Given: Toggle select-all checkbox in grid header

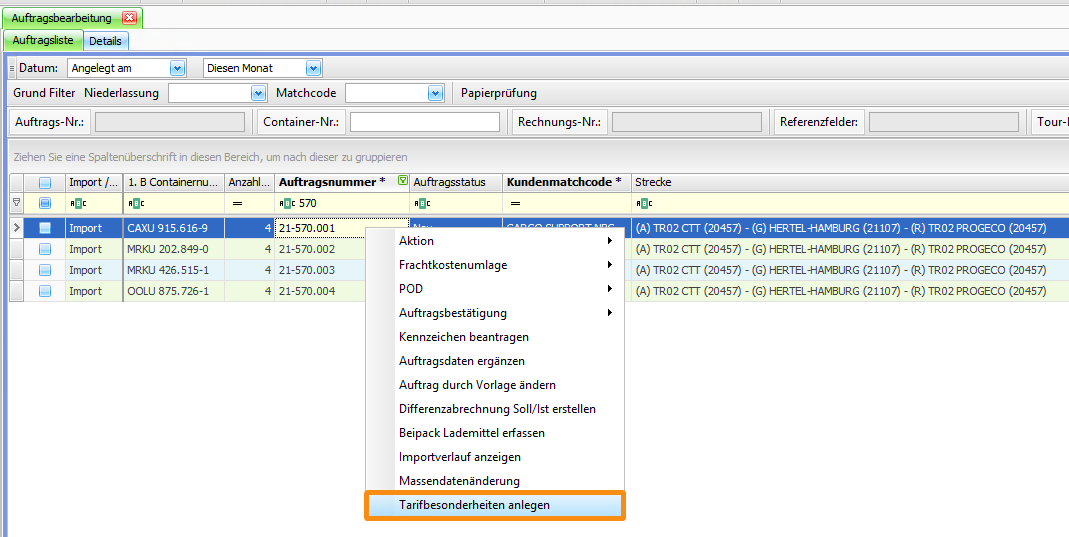Looking at the screenshot, I should [45, 182].
